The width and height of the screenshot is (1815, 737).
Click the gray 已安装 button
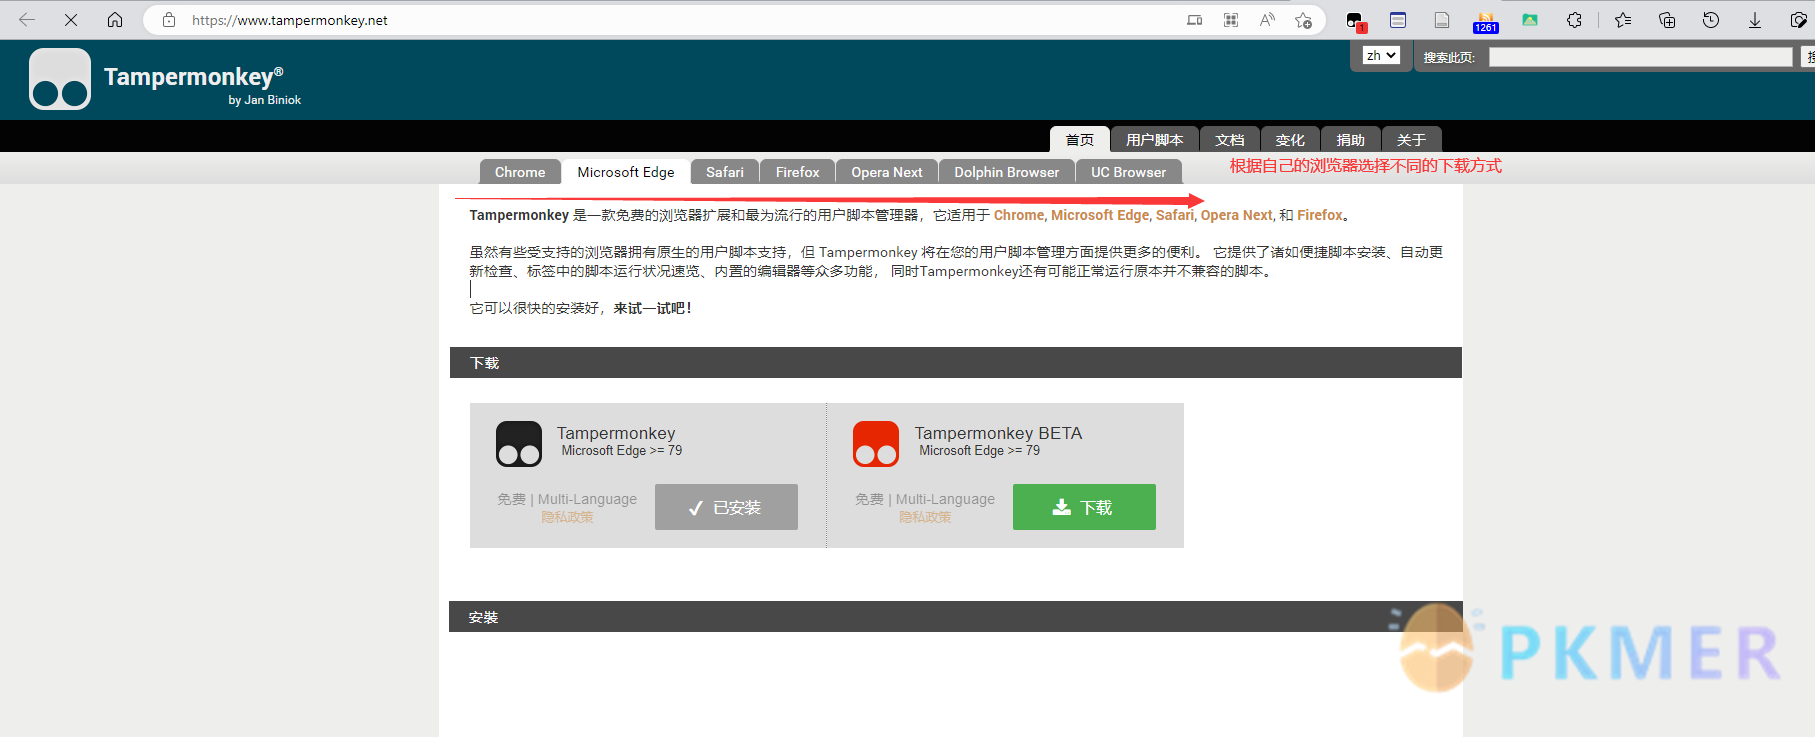pos(726,507)
